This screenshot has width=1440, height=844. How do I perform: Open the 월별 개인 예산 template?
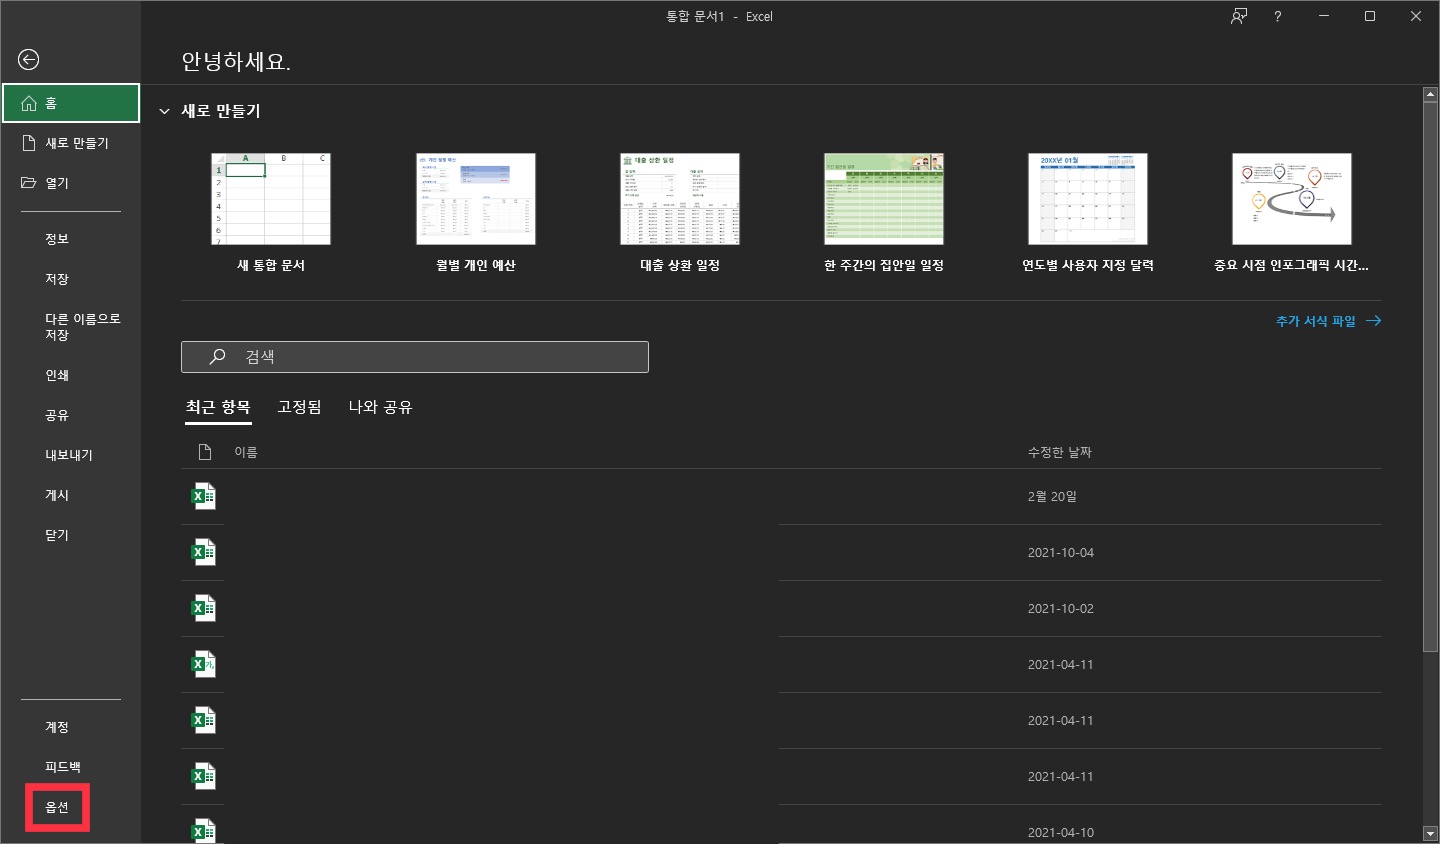tap(476, 199)
